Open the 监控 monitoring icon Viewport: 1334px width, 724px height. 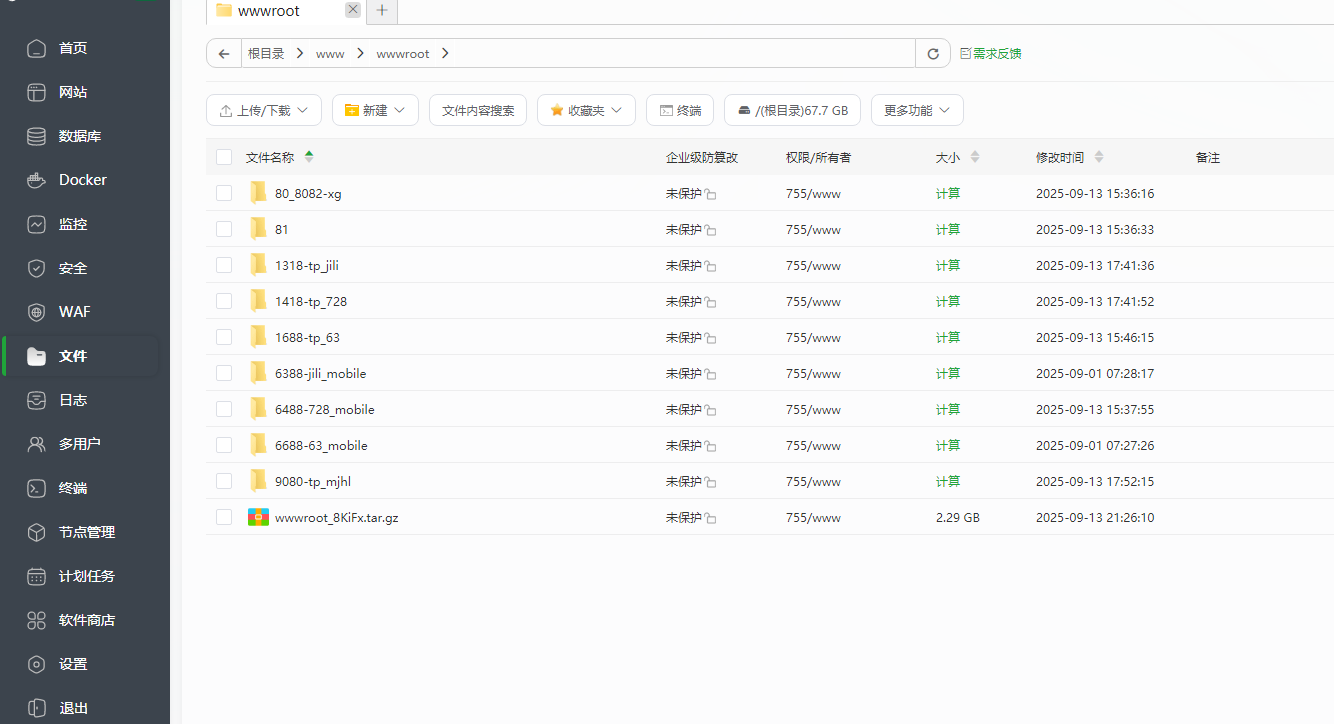[37, 224]
